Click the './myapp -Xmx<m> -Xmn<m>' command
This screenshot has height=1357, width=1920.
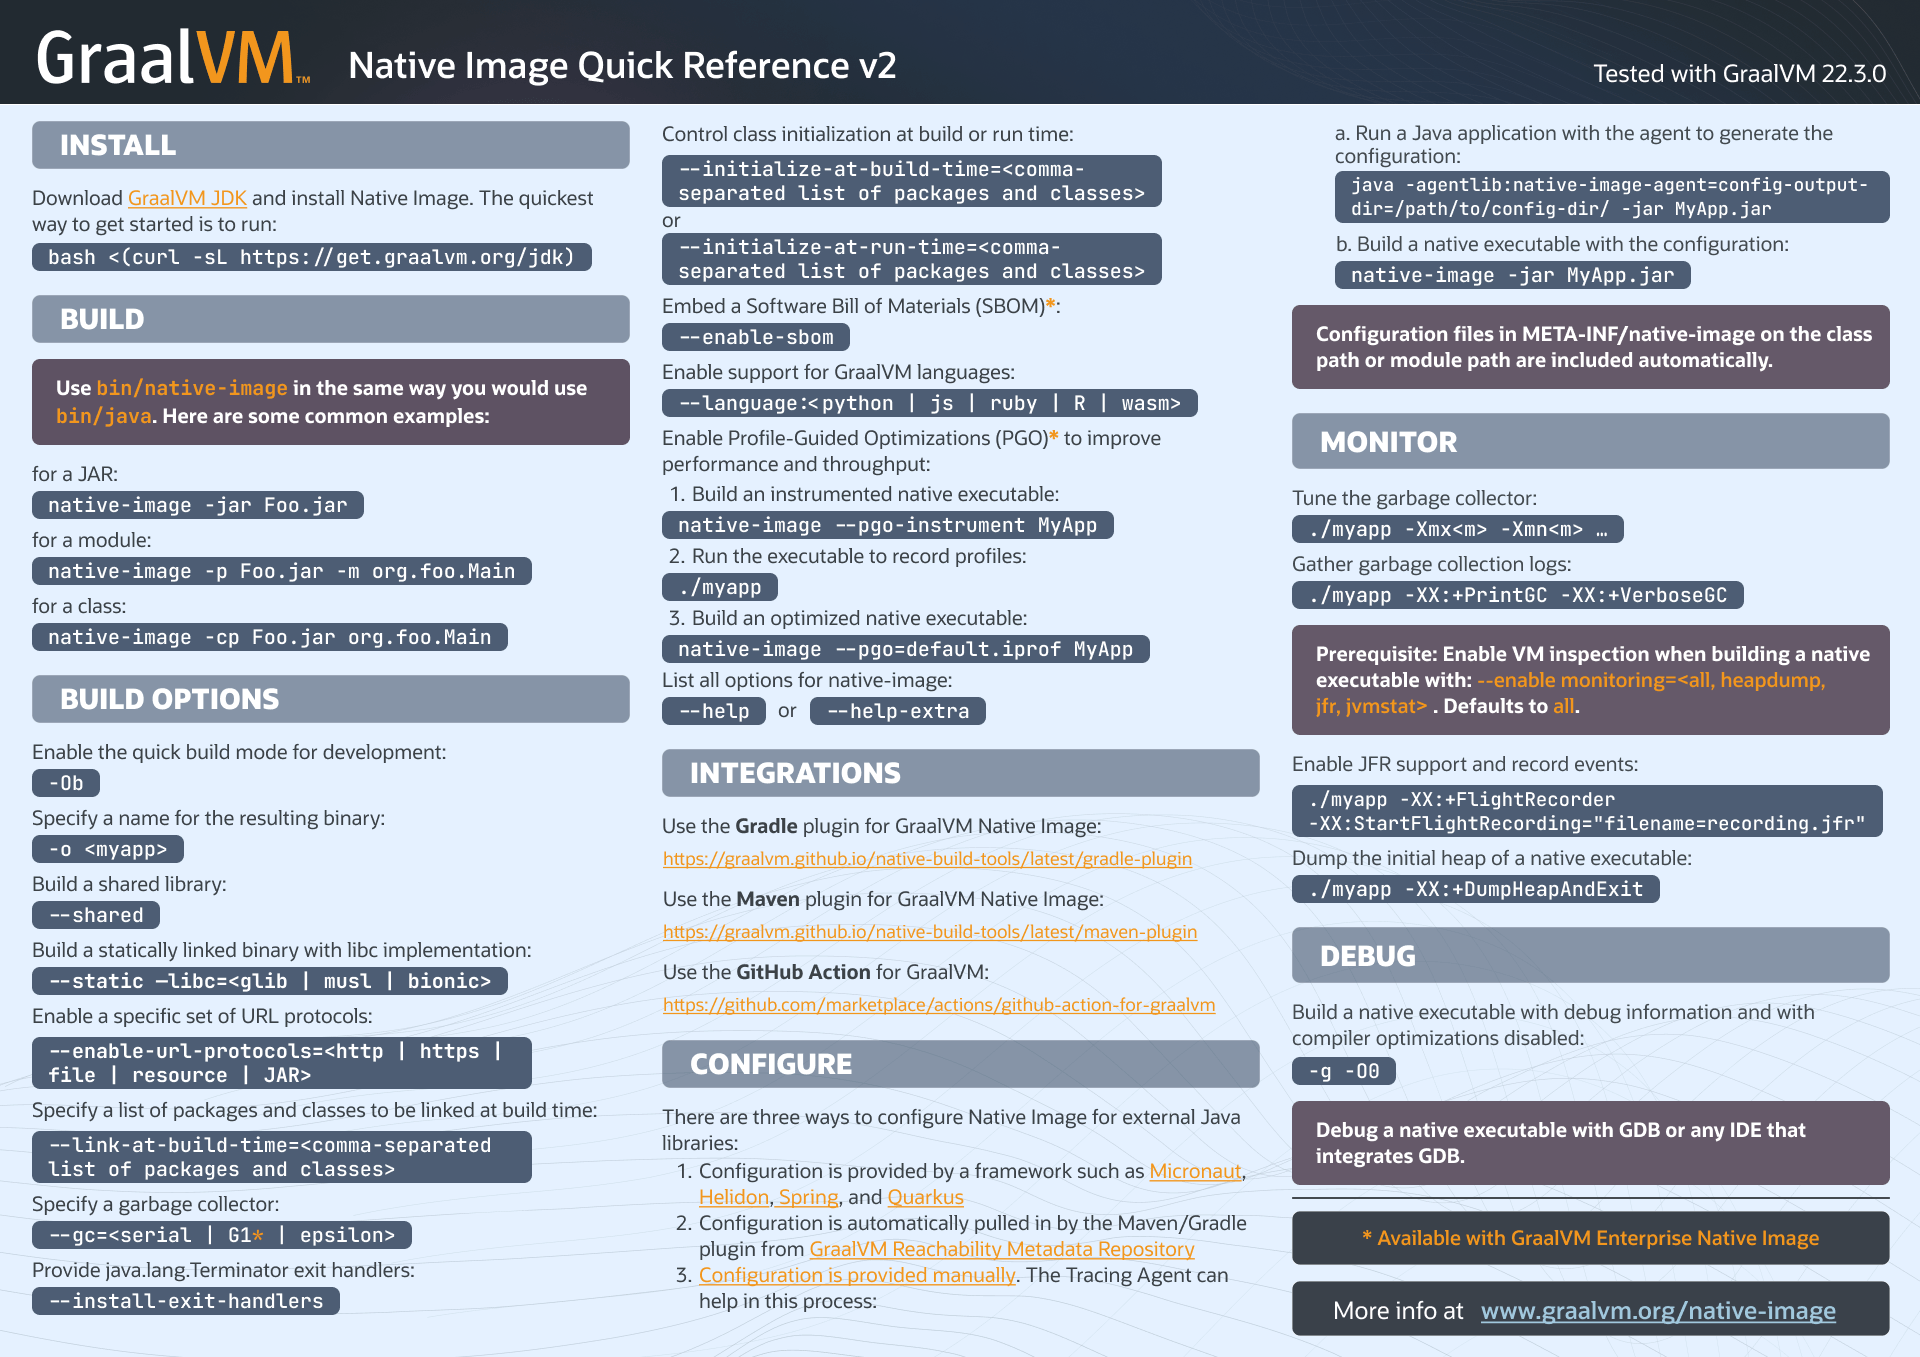pos(1458,529)
